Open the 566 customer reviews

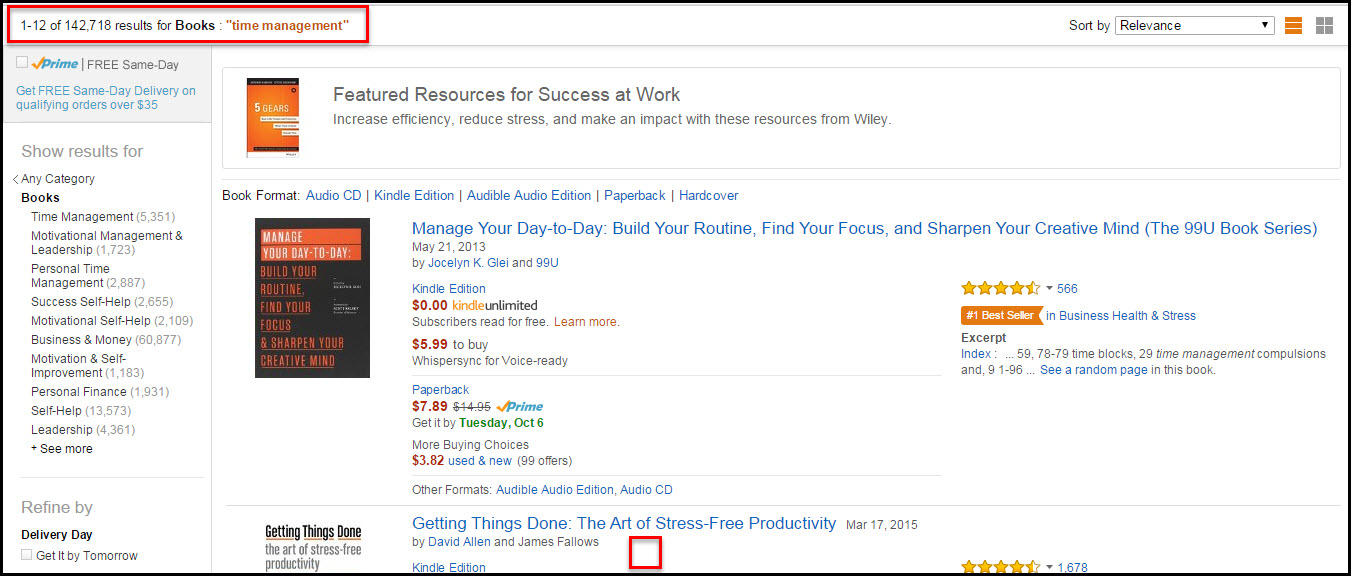click(1067, 289)
